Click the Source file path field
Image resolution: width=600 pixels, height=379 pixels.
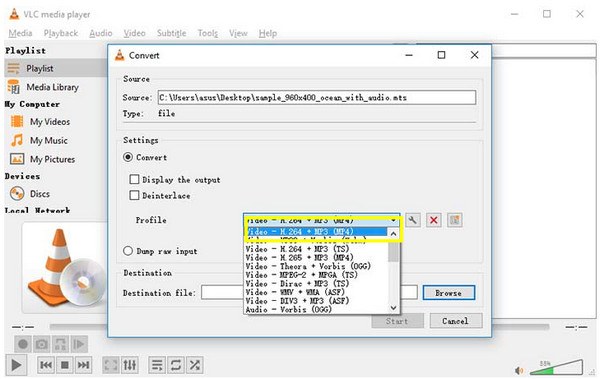pyautogui.click(x=317, y=98)
